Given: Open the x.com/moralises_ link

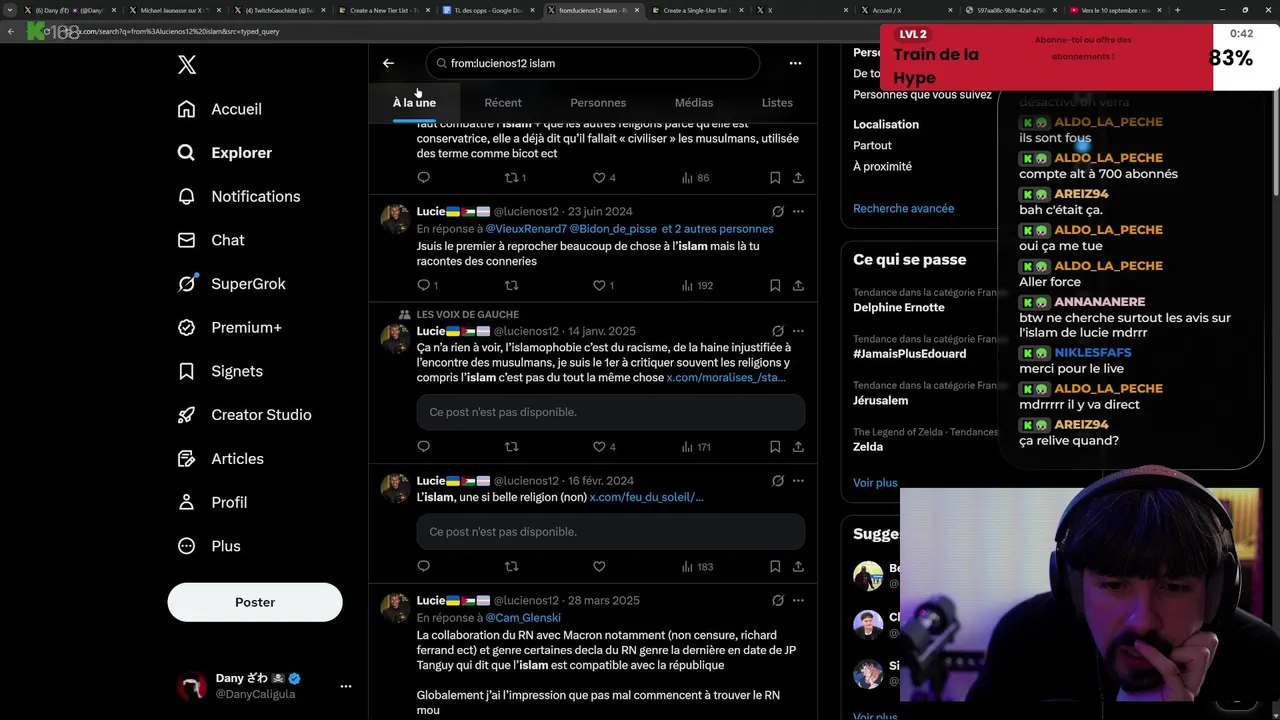Looking at the screenshot, I should pyautogui.click(x=726, y=378).
